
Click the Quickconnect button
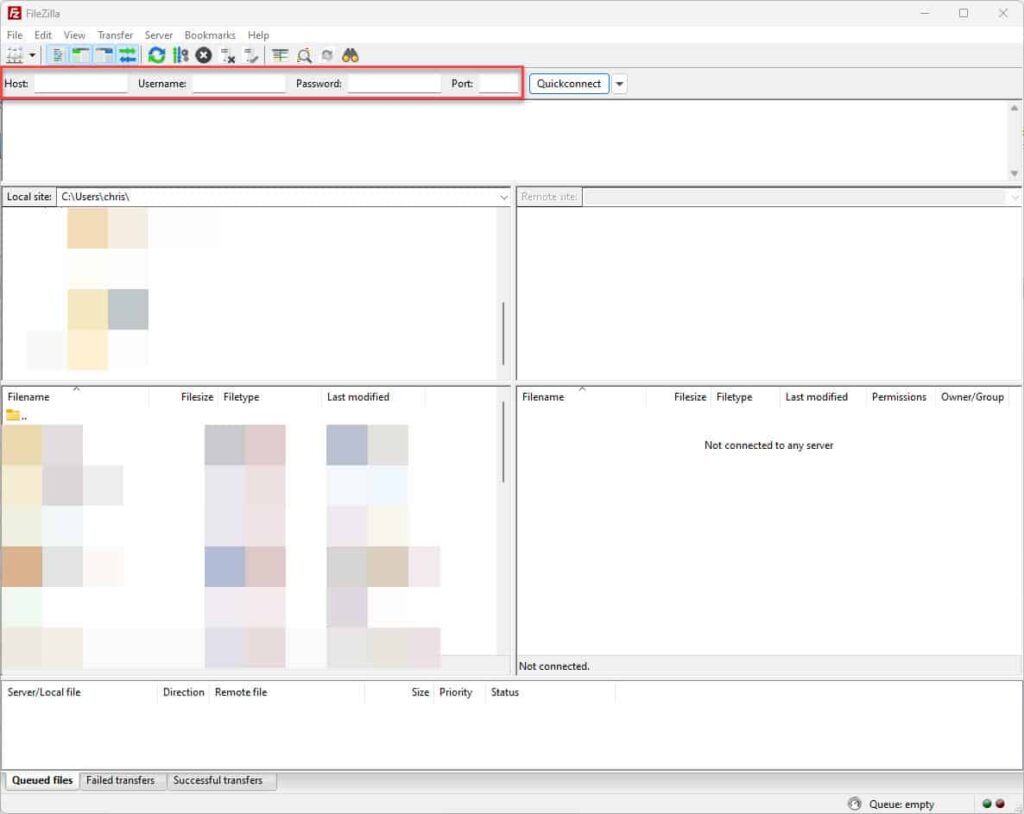569,84
